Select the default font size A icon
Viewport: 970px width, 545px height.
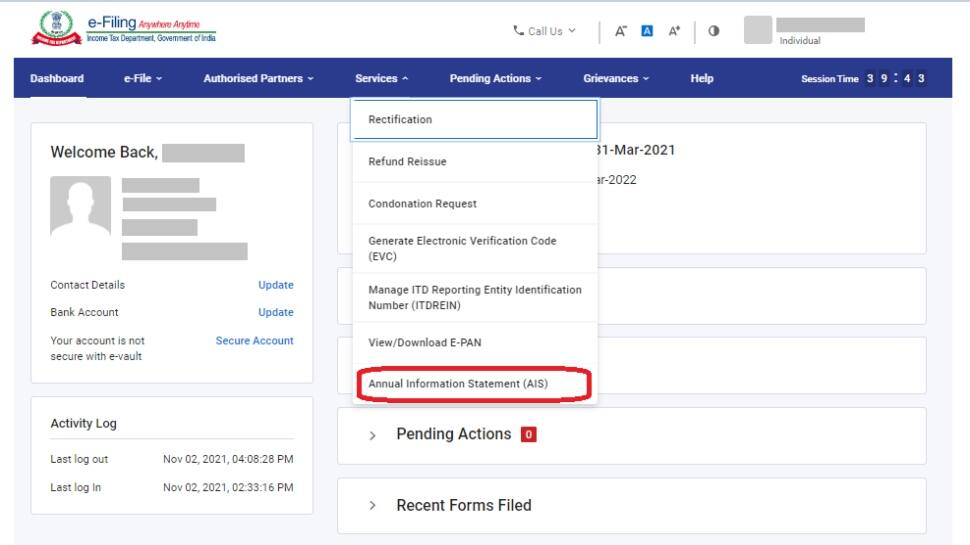tap(647, 31)
